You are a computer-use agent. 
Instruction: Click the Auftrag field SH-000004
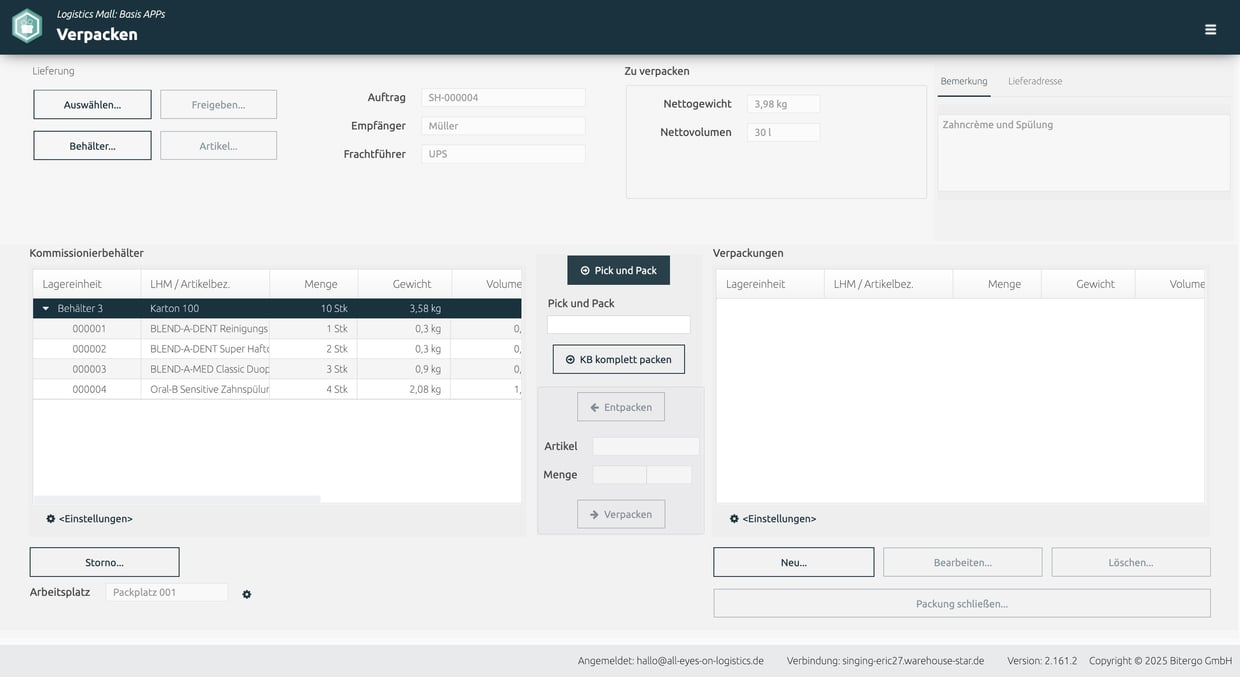click(x=503, y=97)
